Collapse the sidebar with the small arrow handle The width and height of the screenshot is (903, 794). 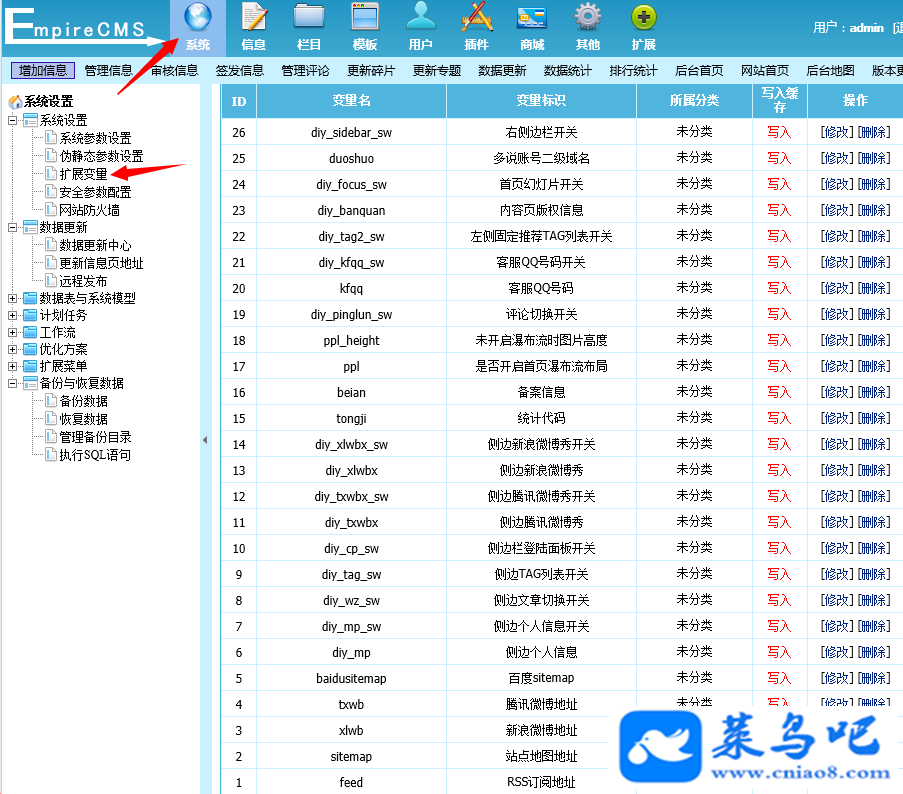point(205,440)
